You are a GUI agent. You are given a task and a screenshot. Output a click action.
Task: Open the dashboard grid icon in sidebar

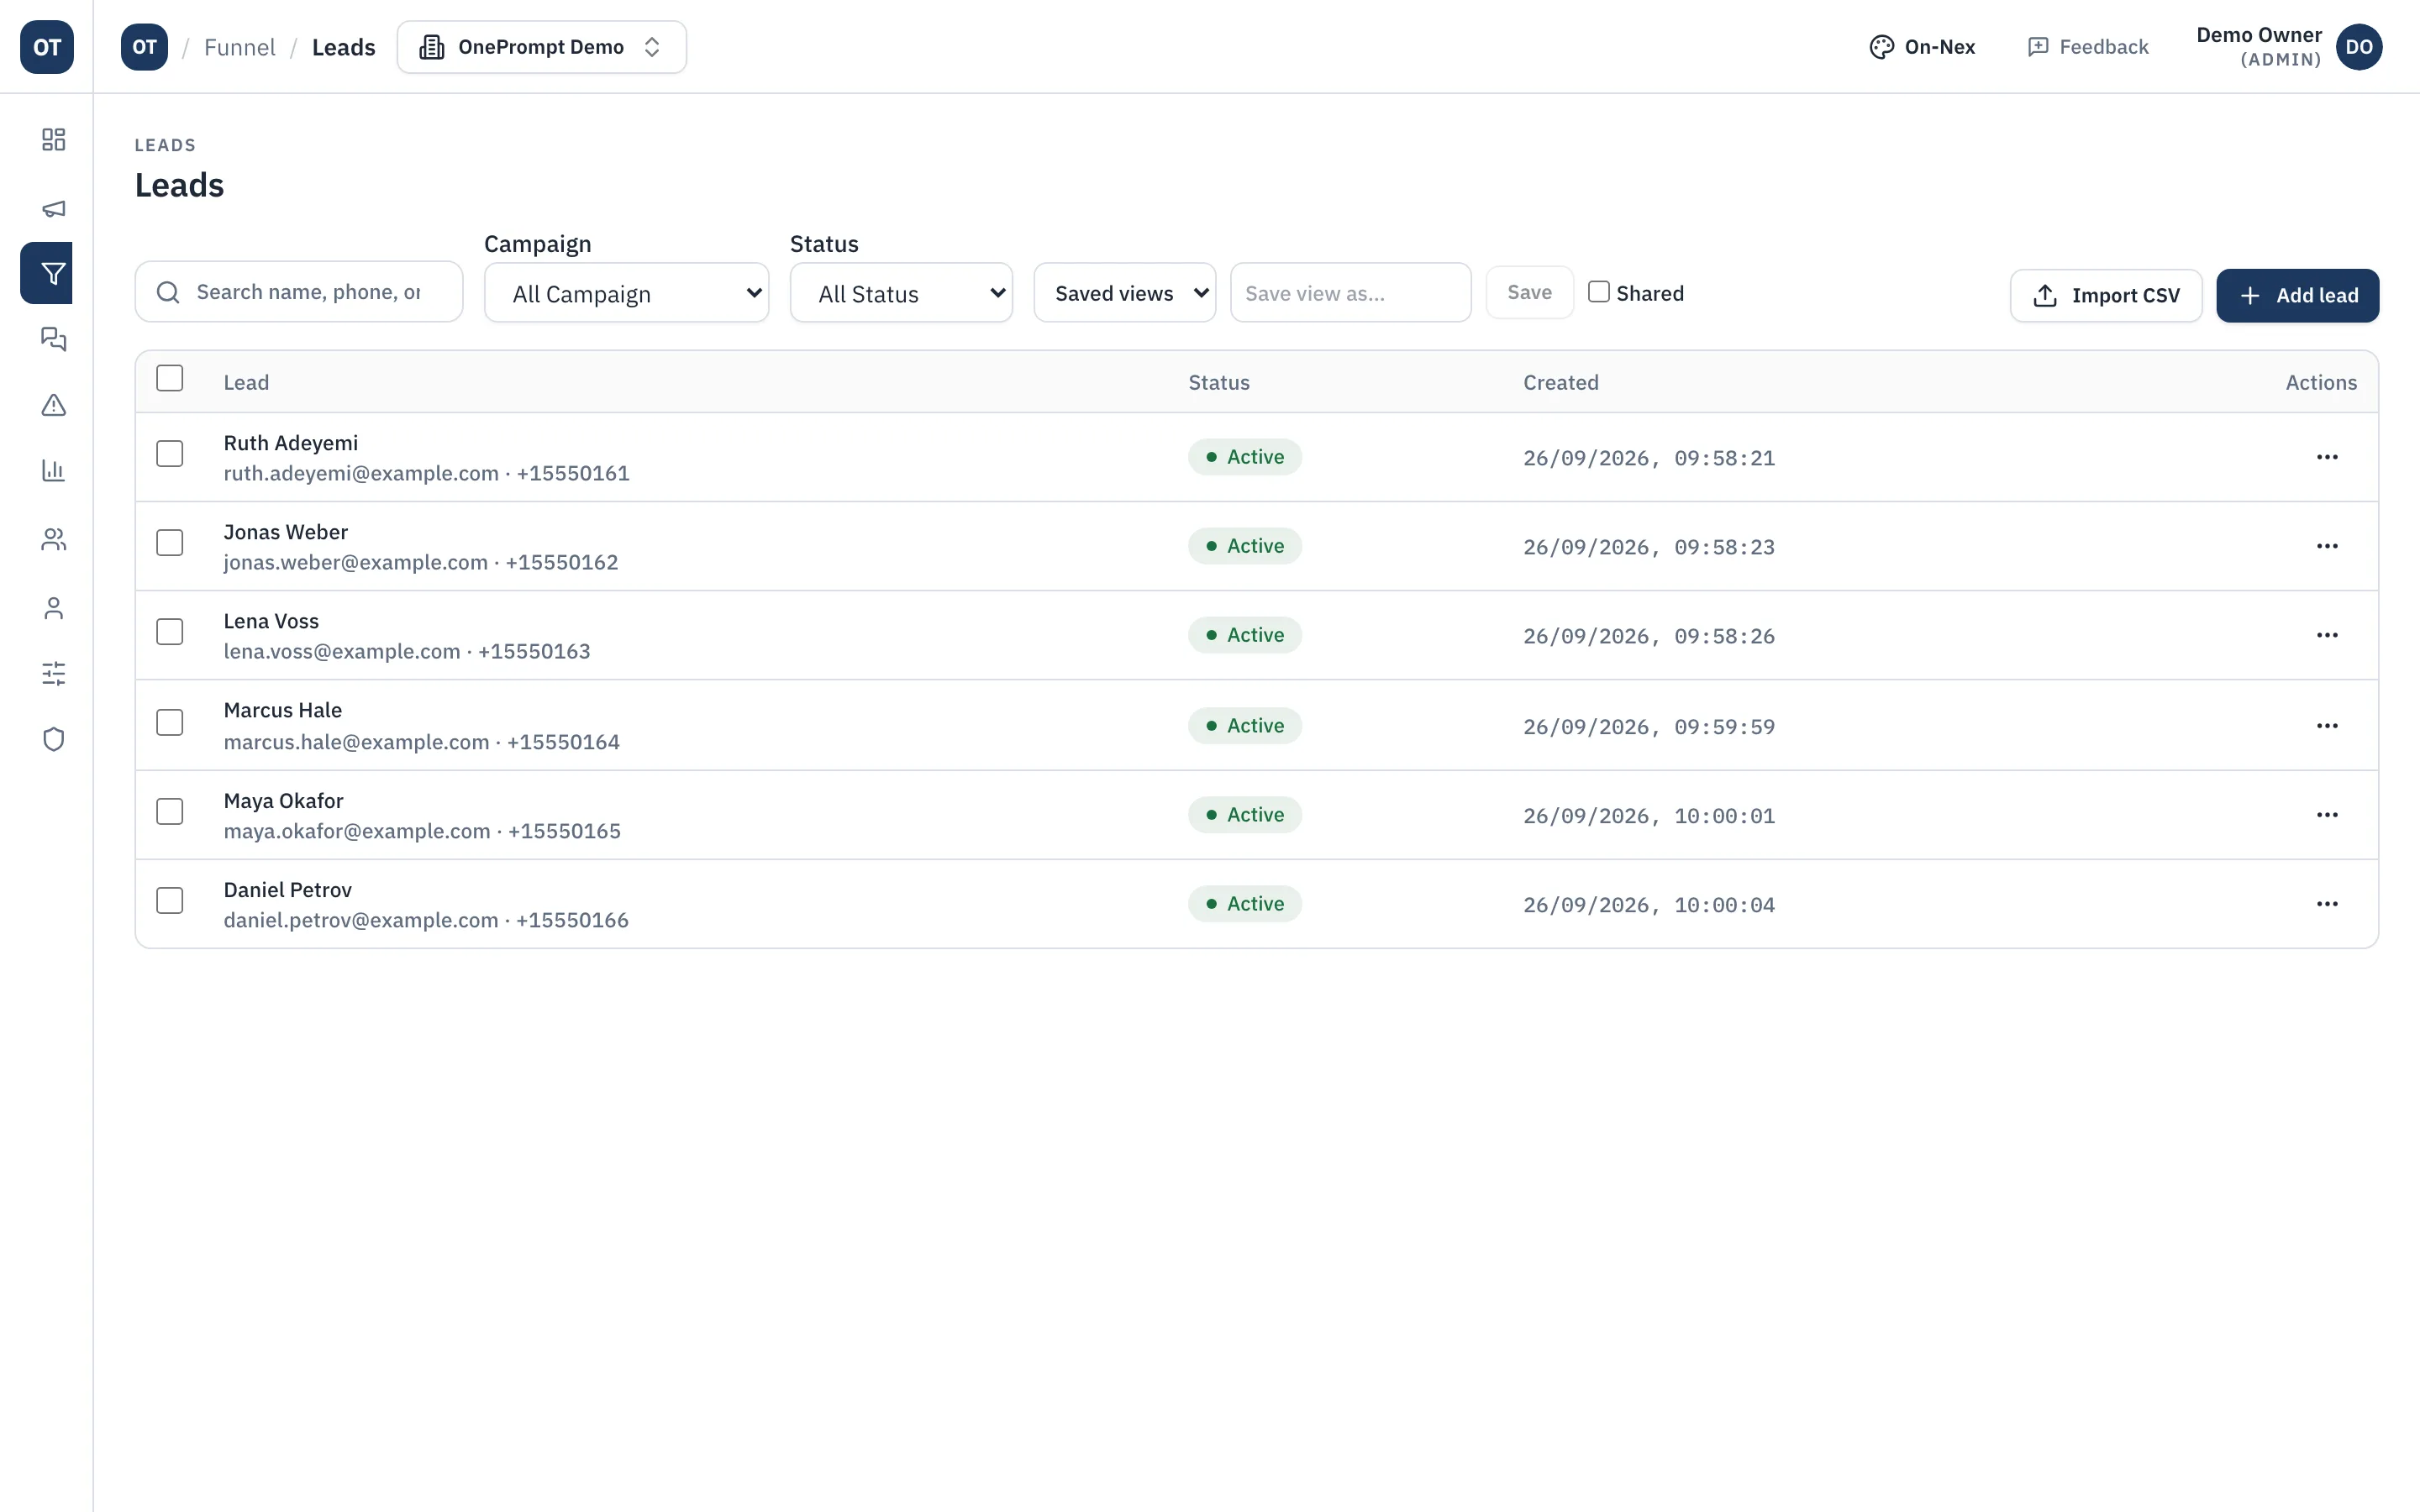point(54,139)
